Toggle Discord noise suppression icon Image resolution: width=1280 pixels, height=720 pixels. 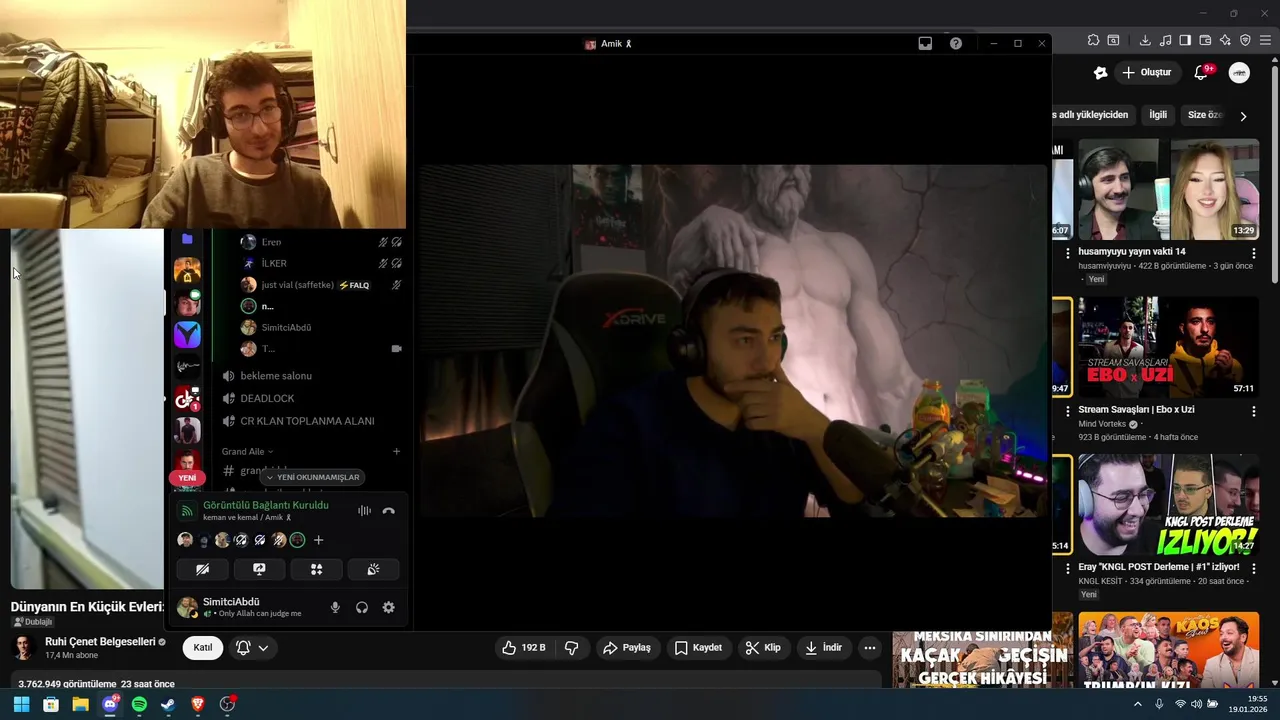pos(364,511)
